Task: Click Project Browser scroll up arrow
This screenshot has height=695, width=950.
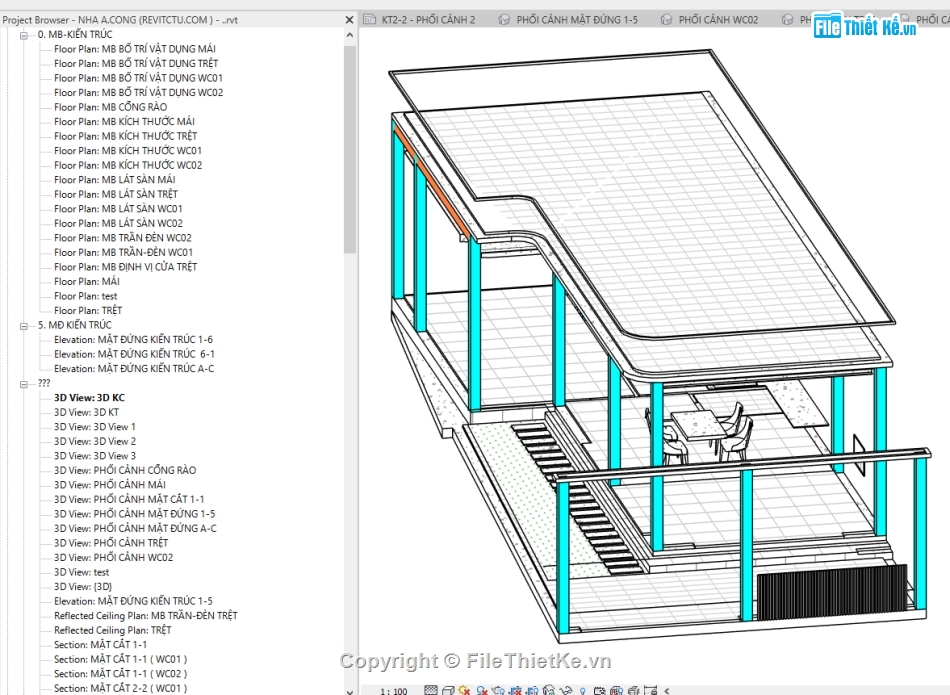Action: (x=350, y=35)
